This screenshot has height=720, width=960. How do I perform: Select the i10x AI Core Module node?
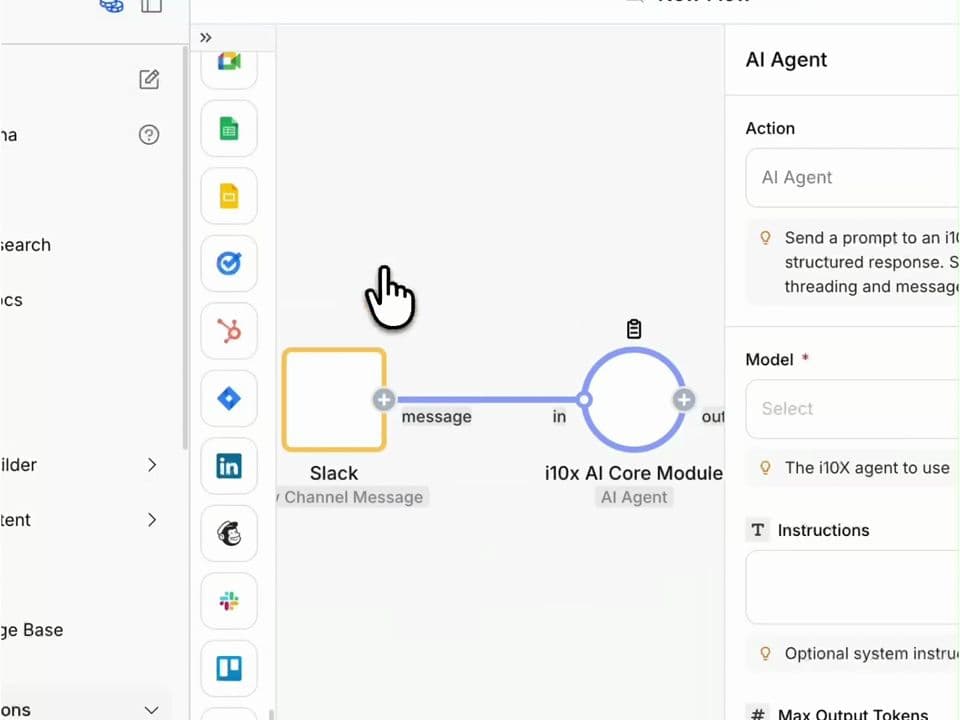pyautogui.click(x=634, y=400)
